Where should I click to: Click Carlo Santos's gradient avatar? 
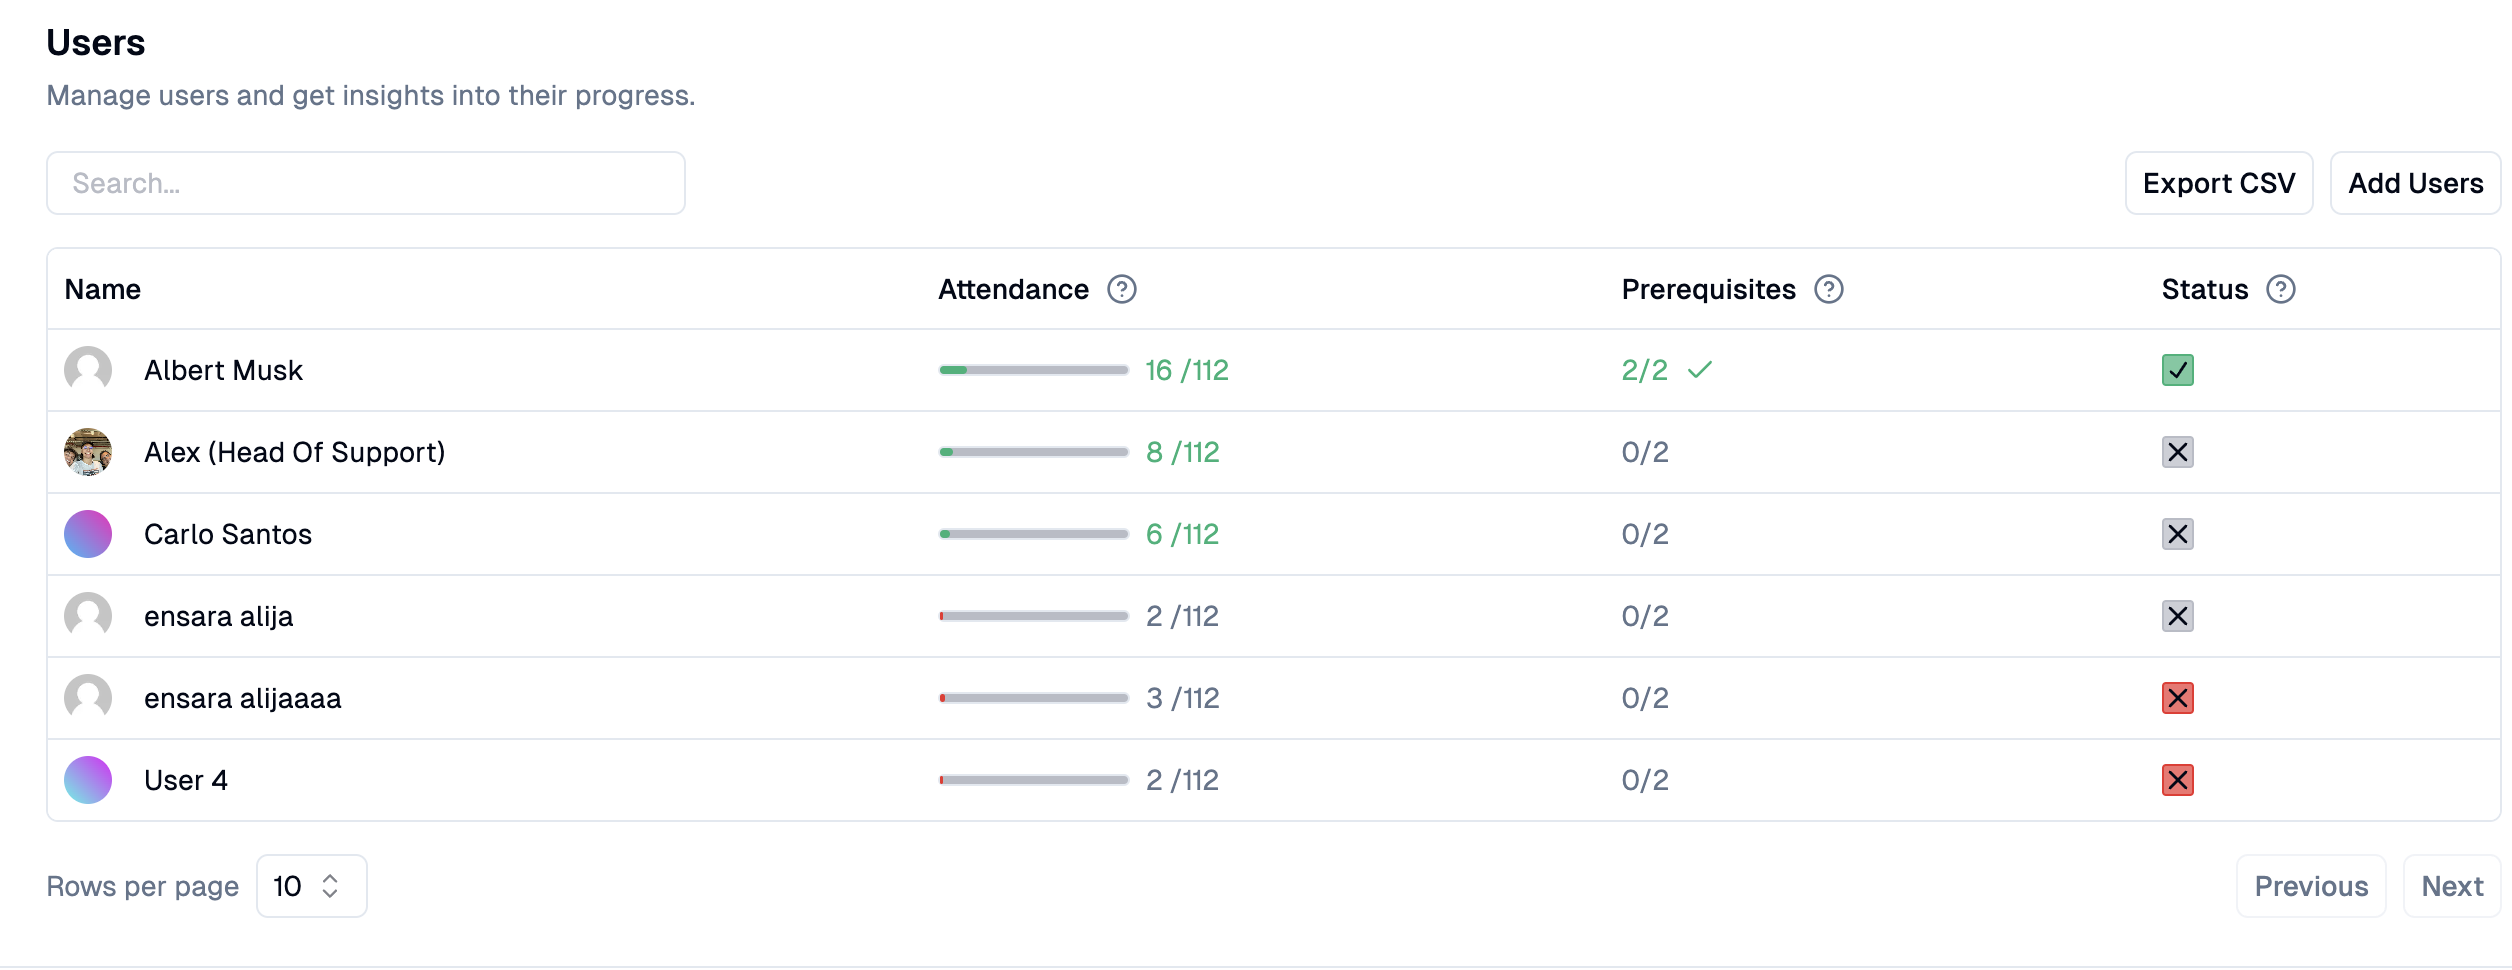pyautogui.click(x=88, y=534)
